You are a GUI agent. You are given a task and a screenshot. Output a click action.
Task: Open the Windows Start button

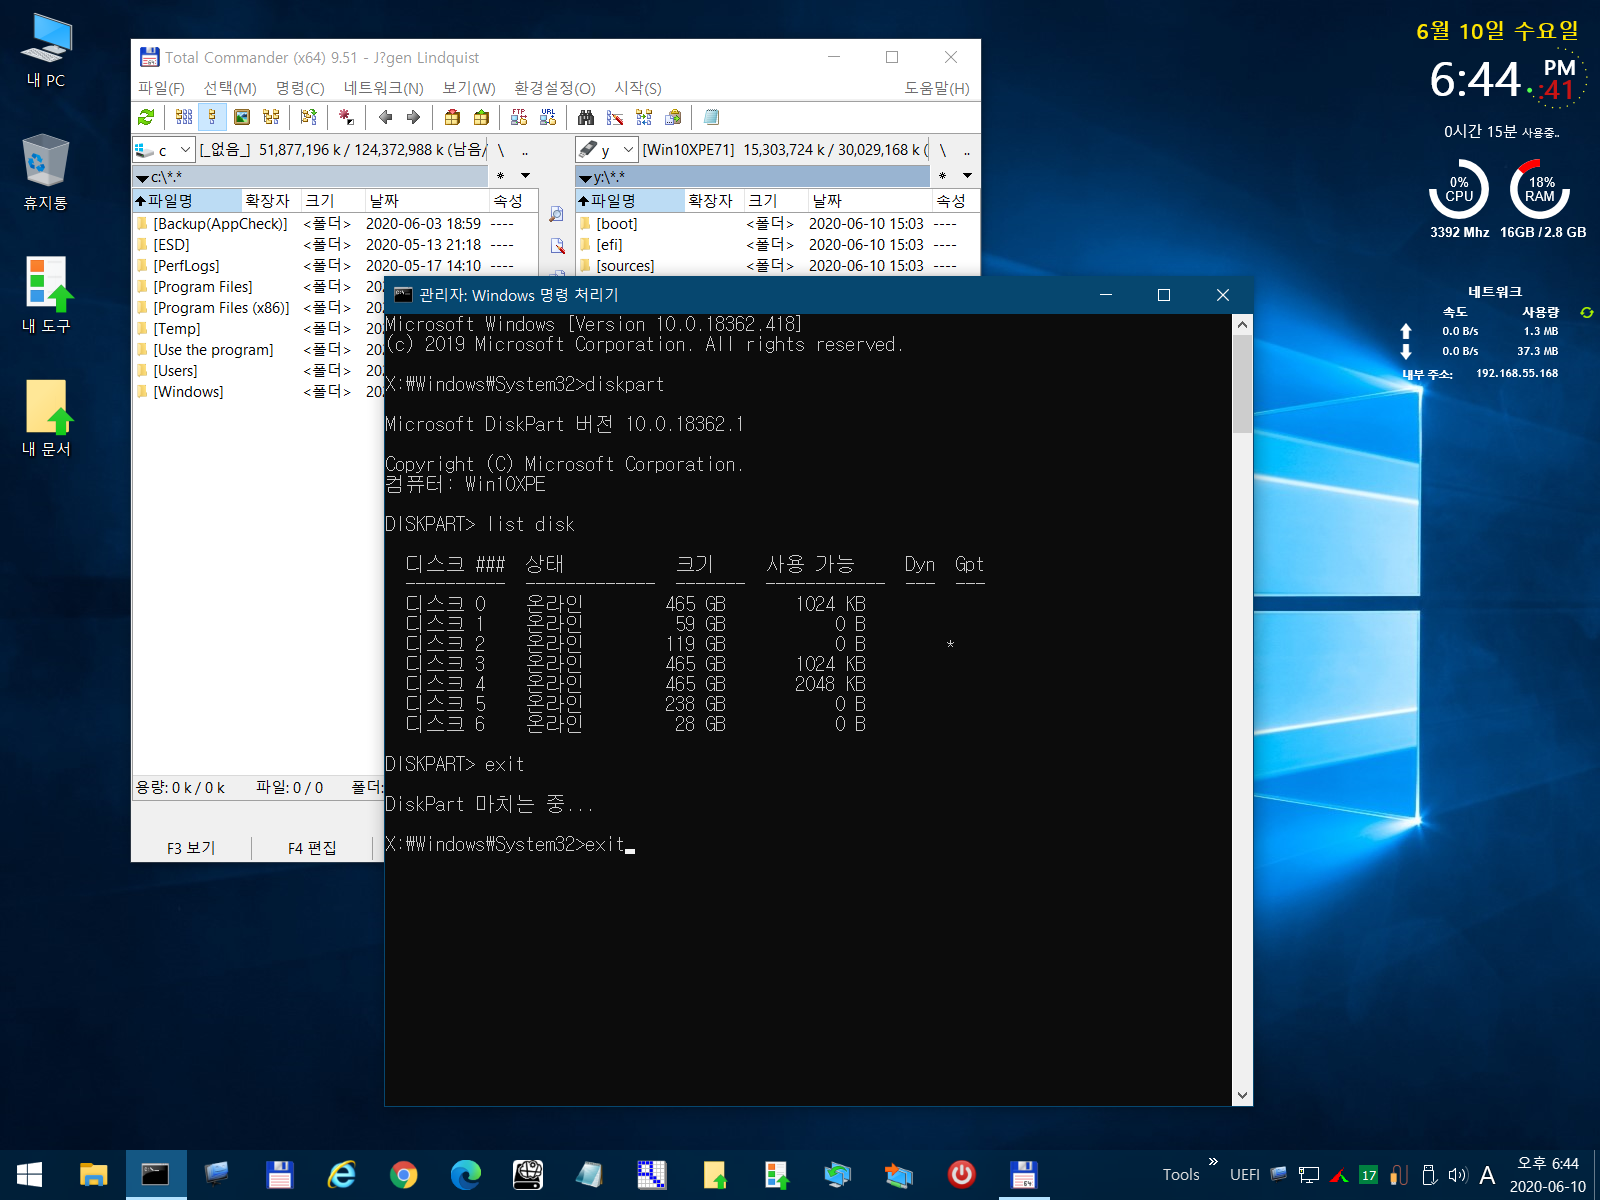click(30, 1175)
